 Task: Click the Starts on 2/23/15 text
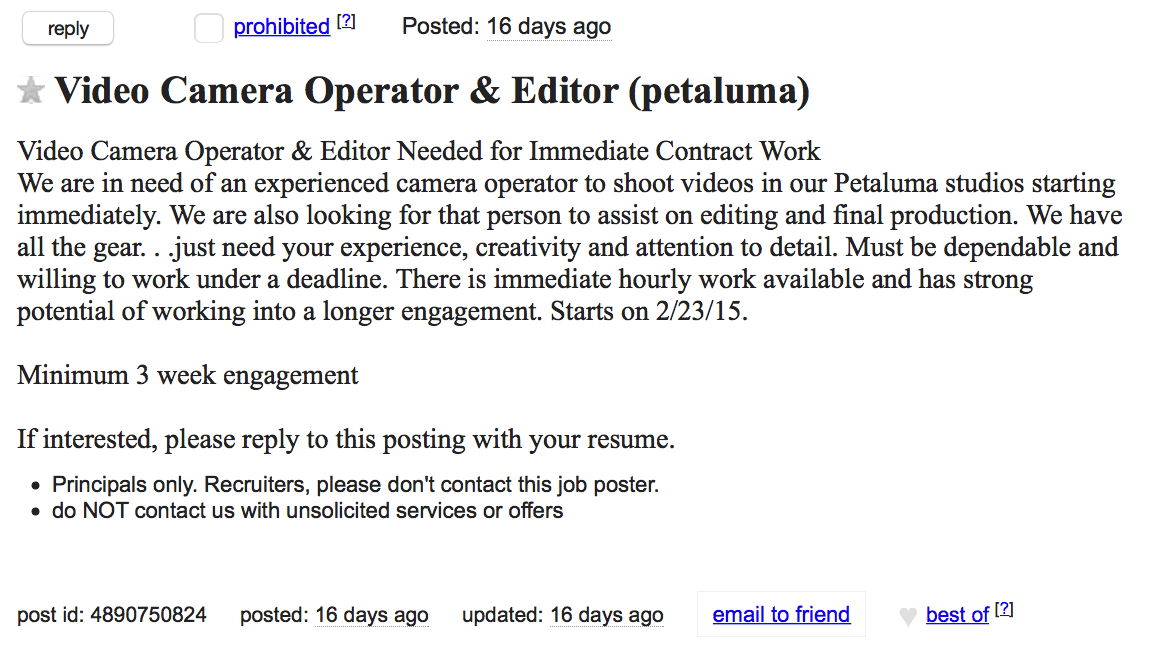(x=649, y=312)
